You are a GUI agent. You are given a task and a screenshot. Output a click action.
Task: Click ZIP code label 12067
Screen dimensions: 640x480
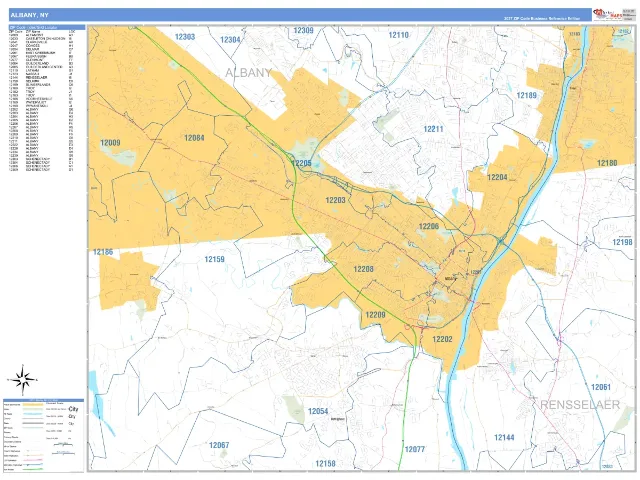tap(219, 445)
